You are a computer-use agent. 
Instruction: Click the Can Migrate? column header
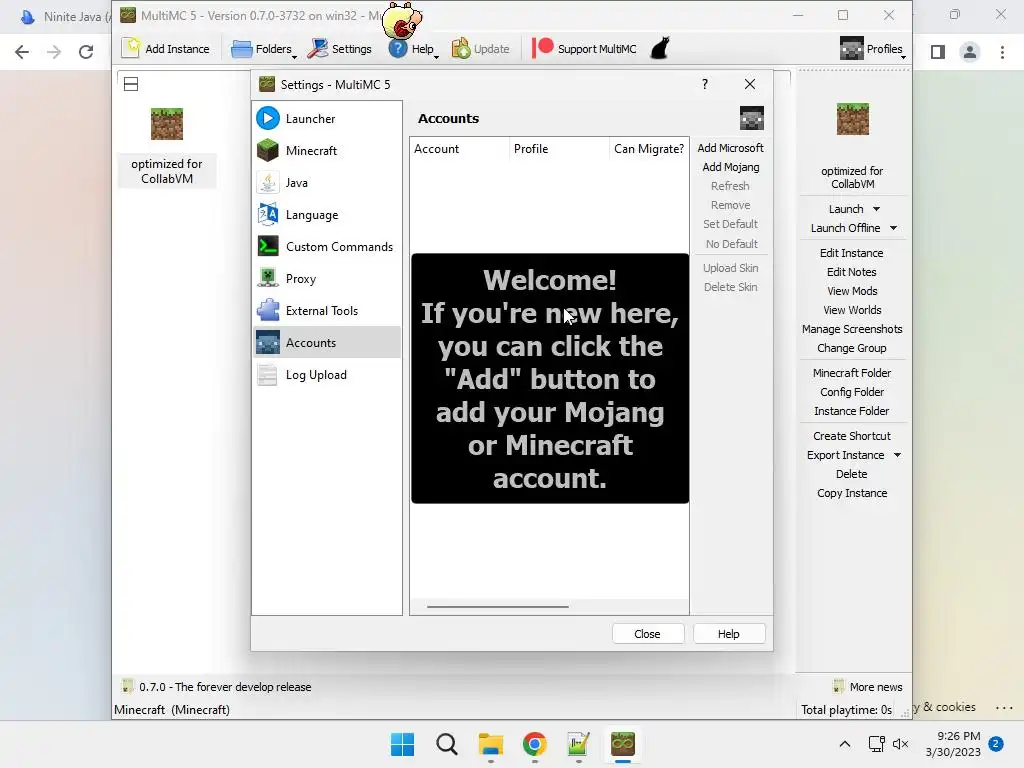(649, 149)
